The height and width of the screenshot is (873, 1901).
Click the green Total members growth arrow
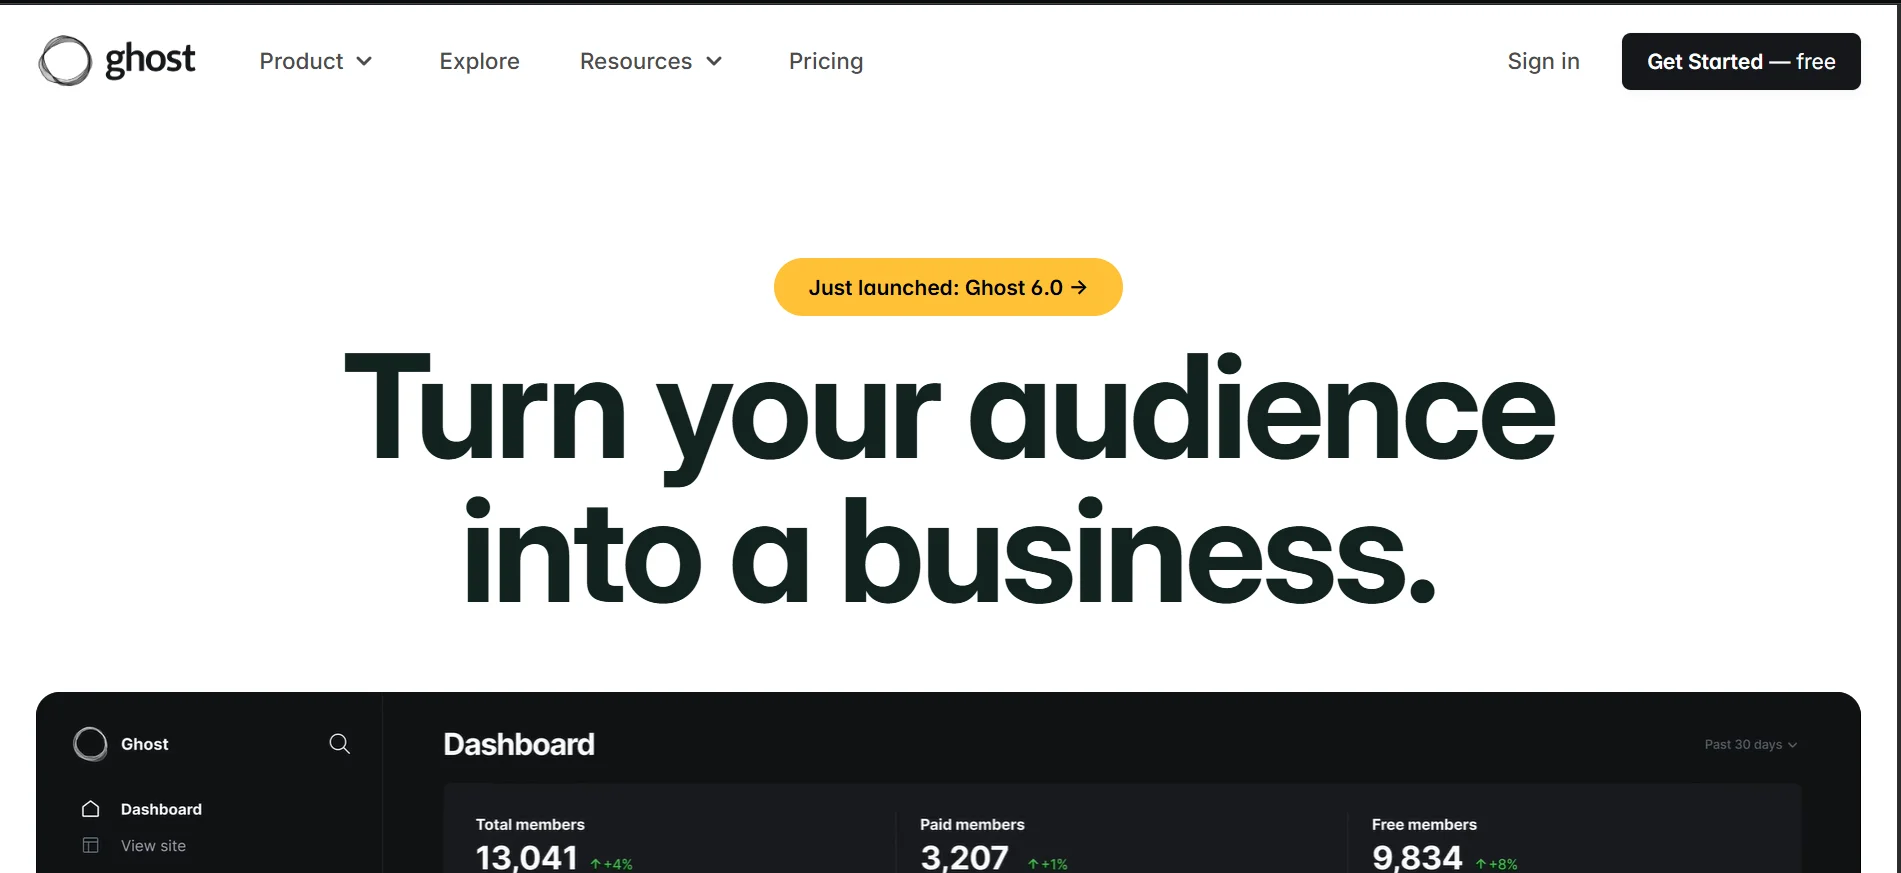(596, 864)
